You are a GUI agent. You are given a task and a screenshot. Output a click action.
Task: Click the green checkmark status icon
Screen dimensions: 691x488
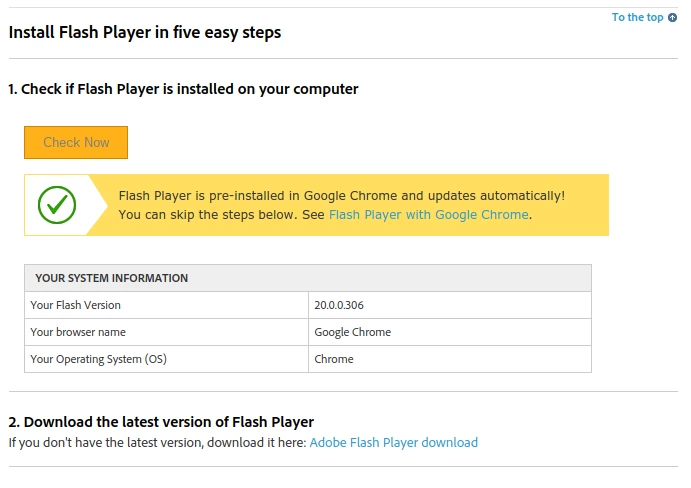(57, 205)
